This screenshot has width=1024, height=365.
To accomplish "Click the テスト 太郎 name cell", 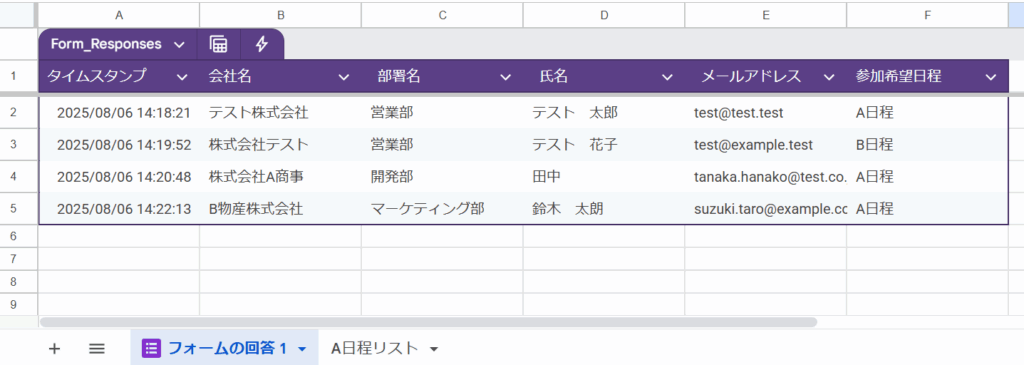I will coord(604,113).
